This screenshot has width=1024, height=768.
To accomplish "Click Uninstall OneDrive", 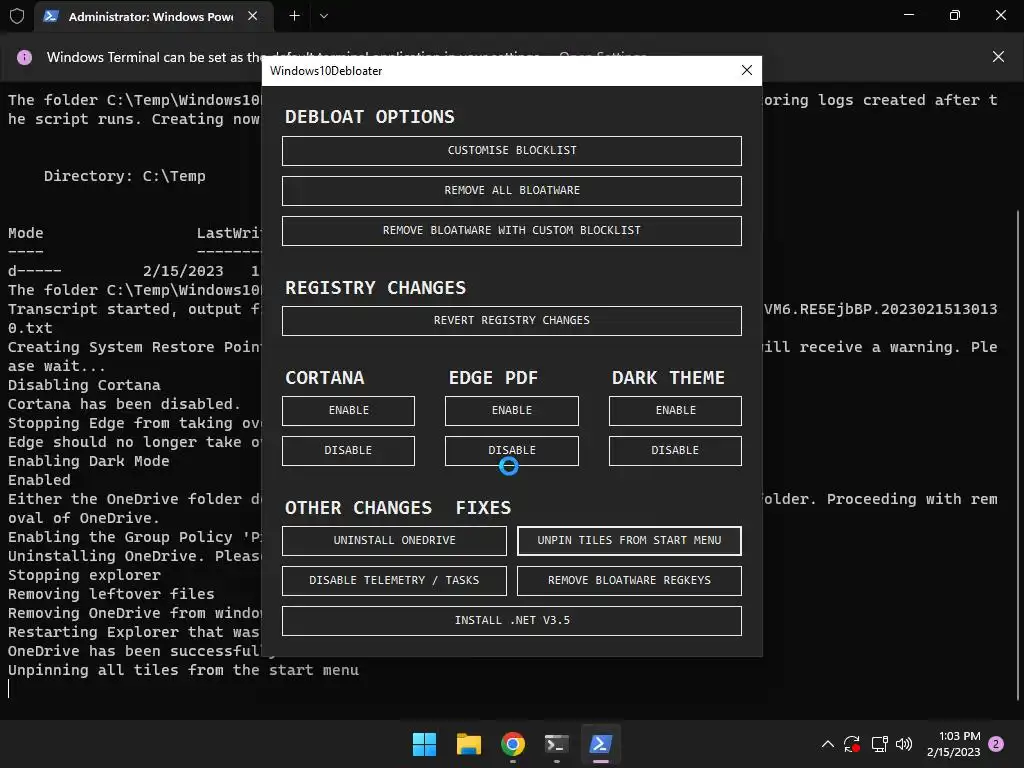I will tap(394, 541).
